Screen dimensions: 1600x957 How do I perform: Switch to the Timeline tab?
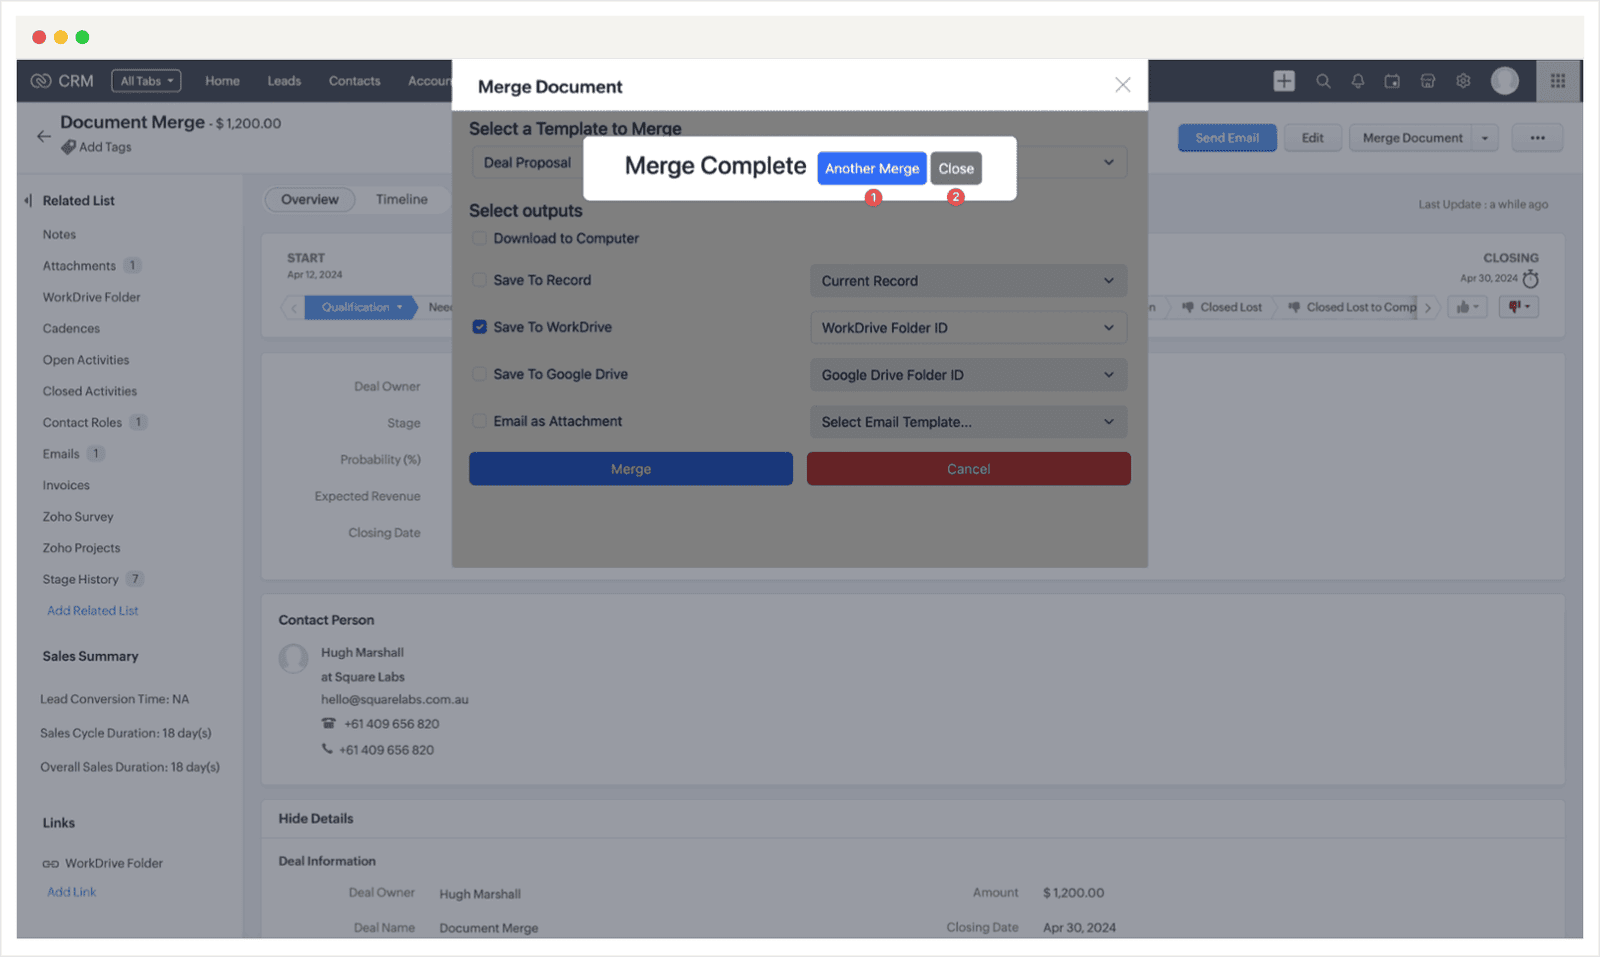click(x=402, y=200)
